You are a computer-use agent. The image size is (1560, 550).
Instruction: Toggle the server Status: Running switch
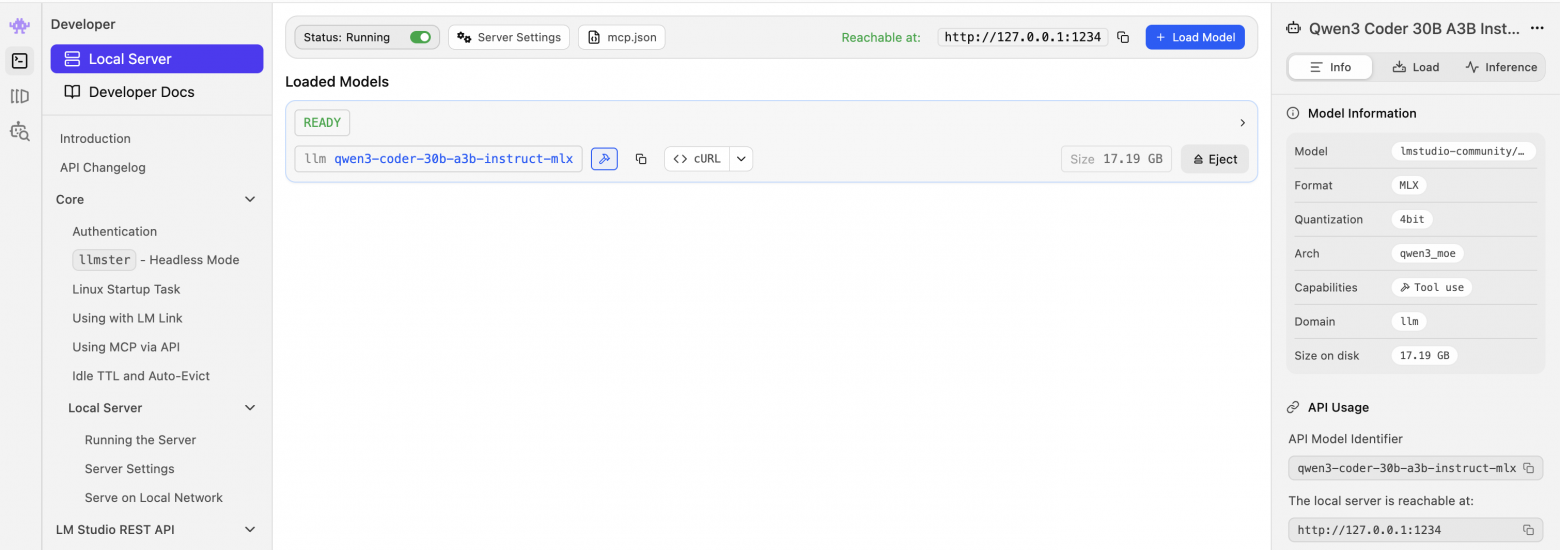[420, 37]
